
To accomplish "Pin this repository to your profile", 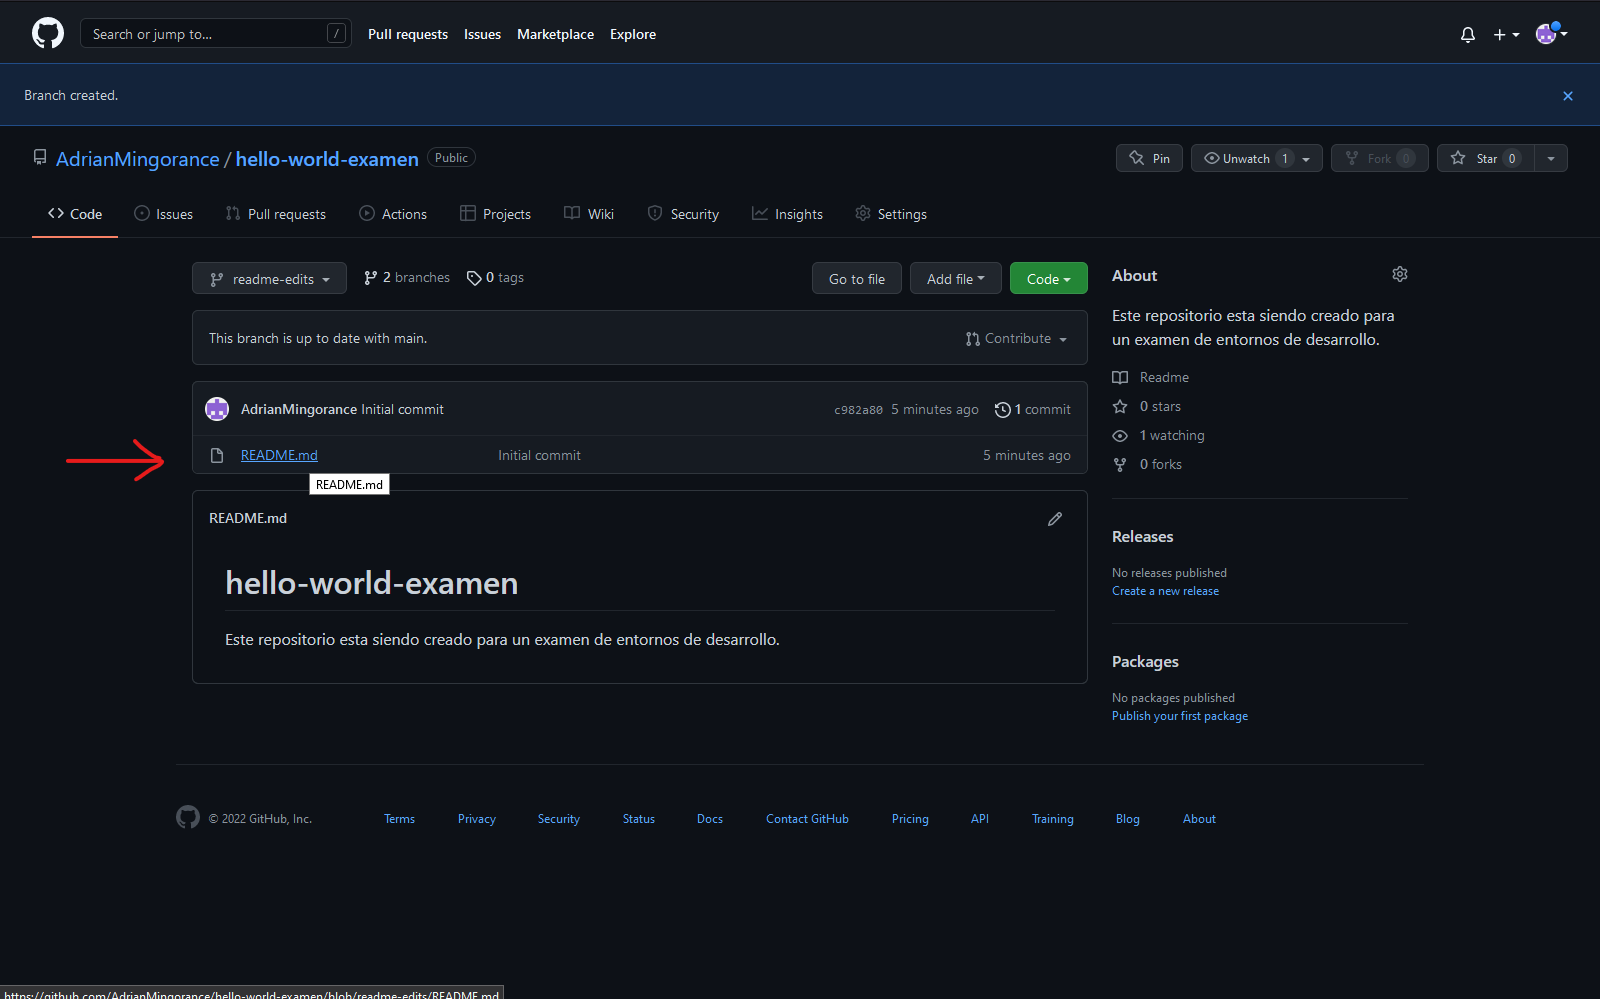I will 1148,158.
